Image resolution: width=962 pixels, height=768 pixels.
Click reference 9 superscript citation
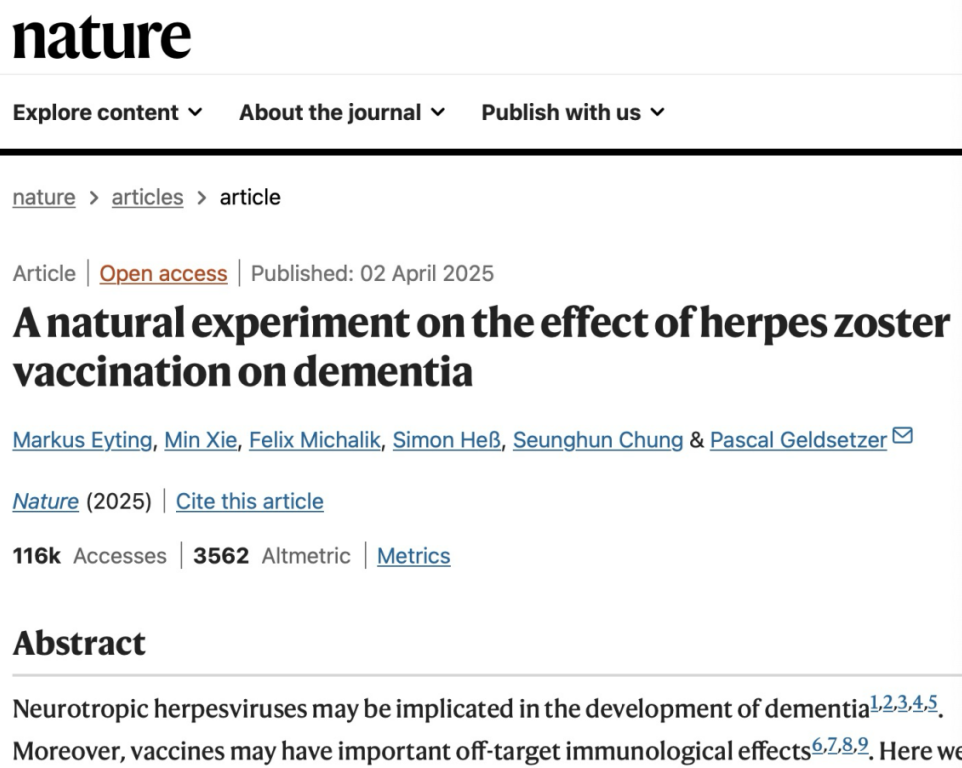coord(863,745)
